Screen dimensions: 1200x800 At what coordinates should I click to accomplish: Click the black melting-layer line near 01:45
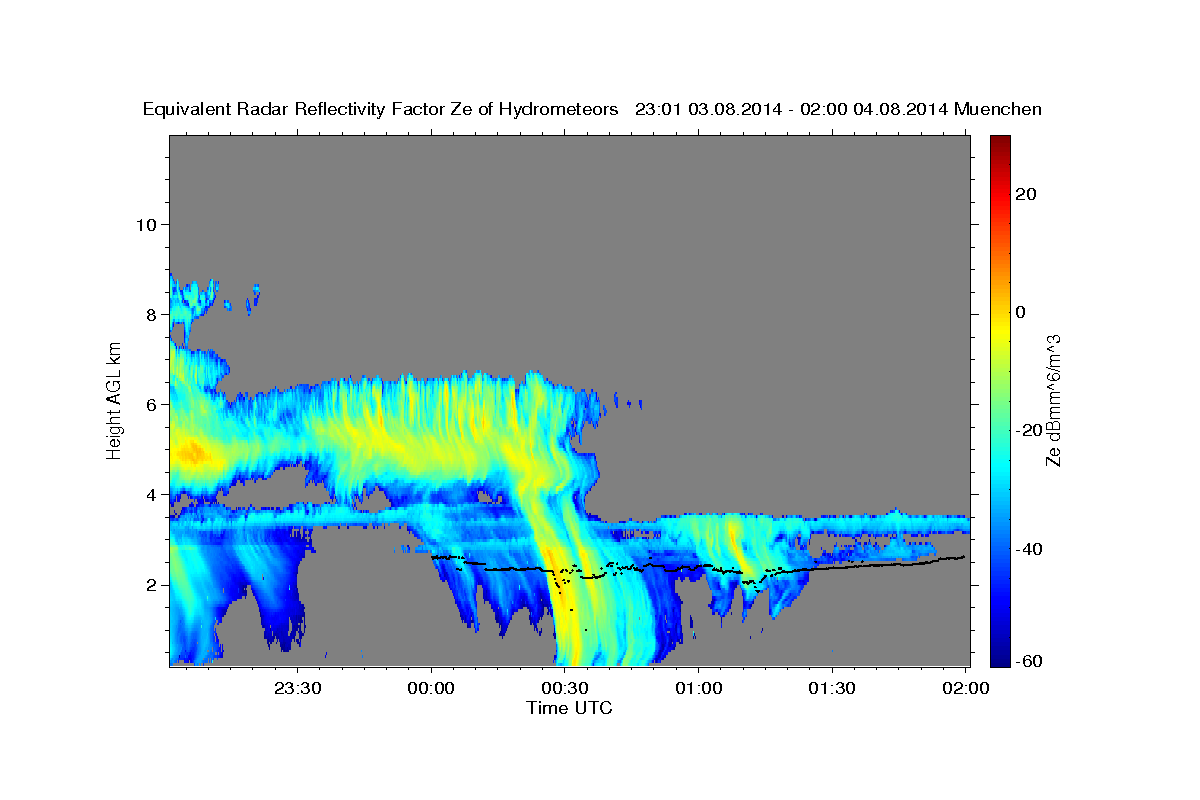(x=900, y=564)
